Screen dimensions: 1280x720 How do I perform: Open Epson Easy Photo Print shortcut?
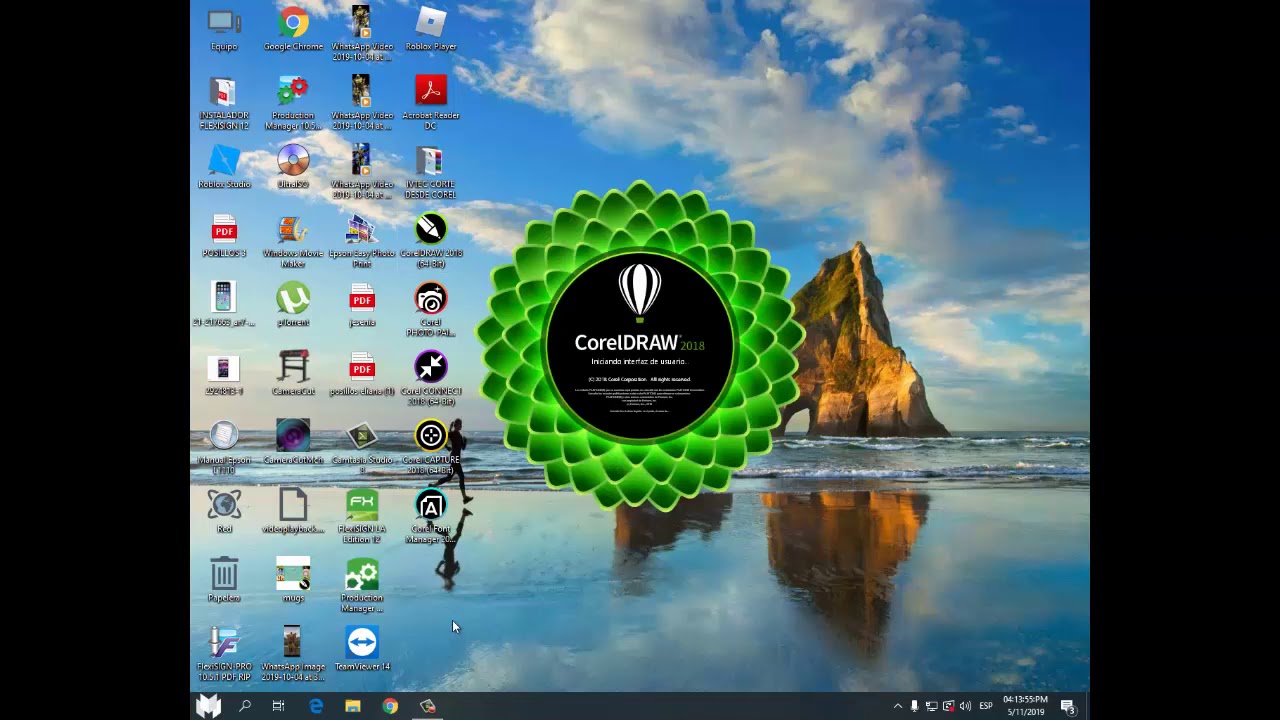tap(362, 241)
